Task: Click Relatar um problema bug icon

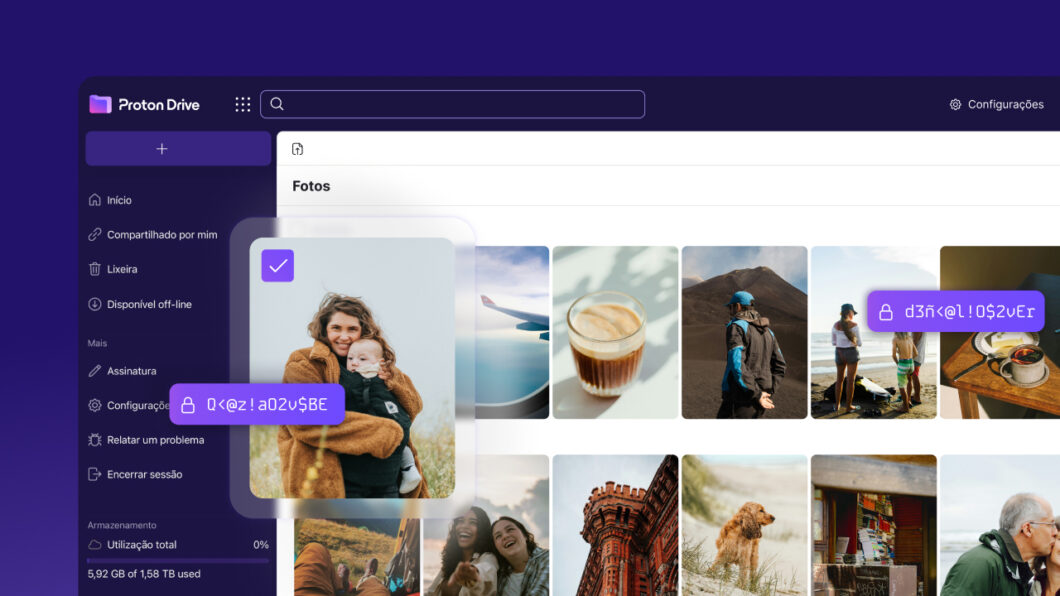Action: 95,440
